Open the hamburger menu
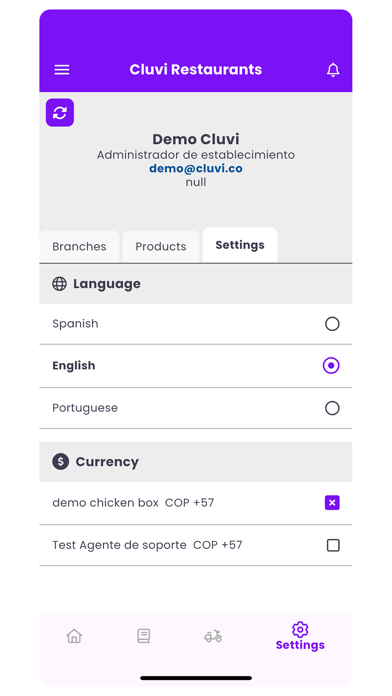Image resolution: width=392 pixels, height=696 pixels. tap(62, 70)
